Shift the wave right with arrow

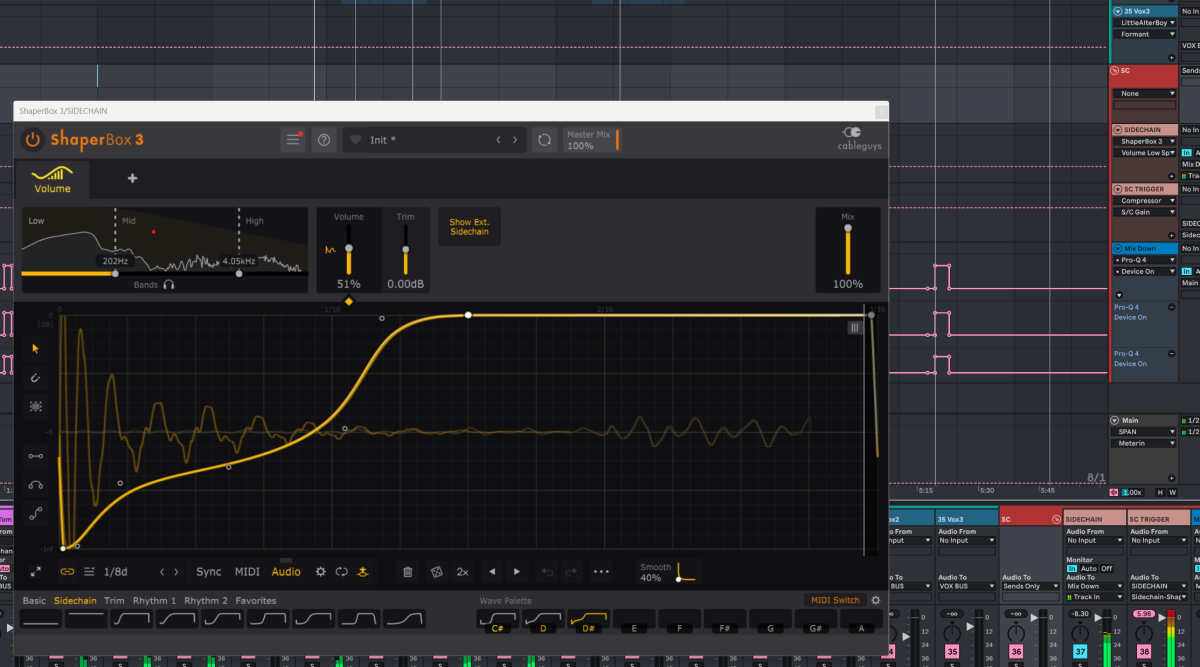click(x=517, y=572)
